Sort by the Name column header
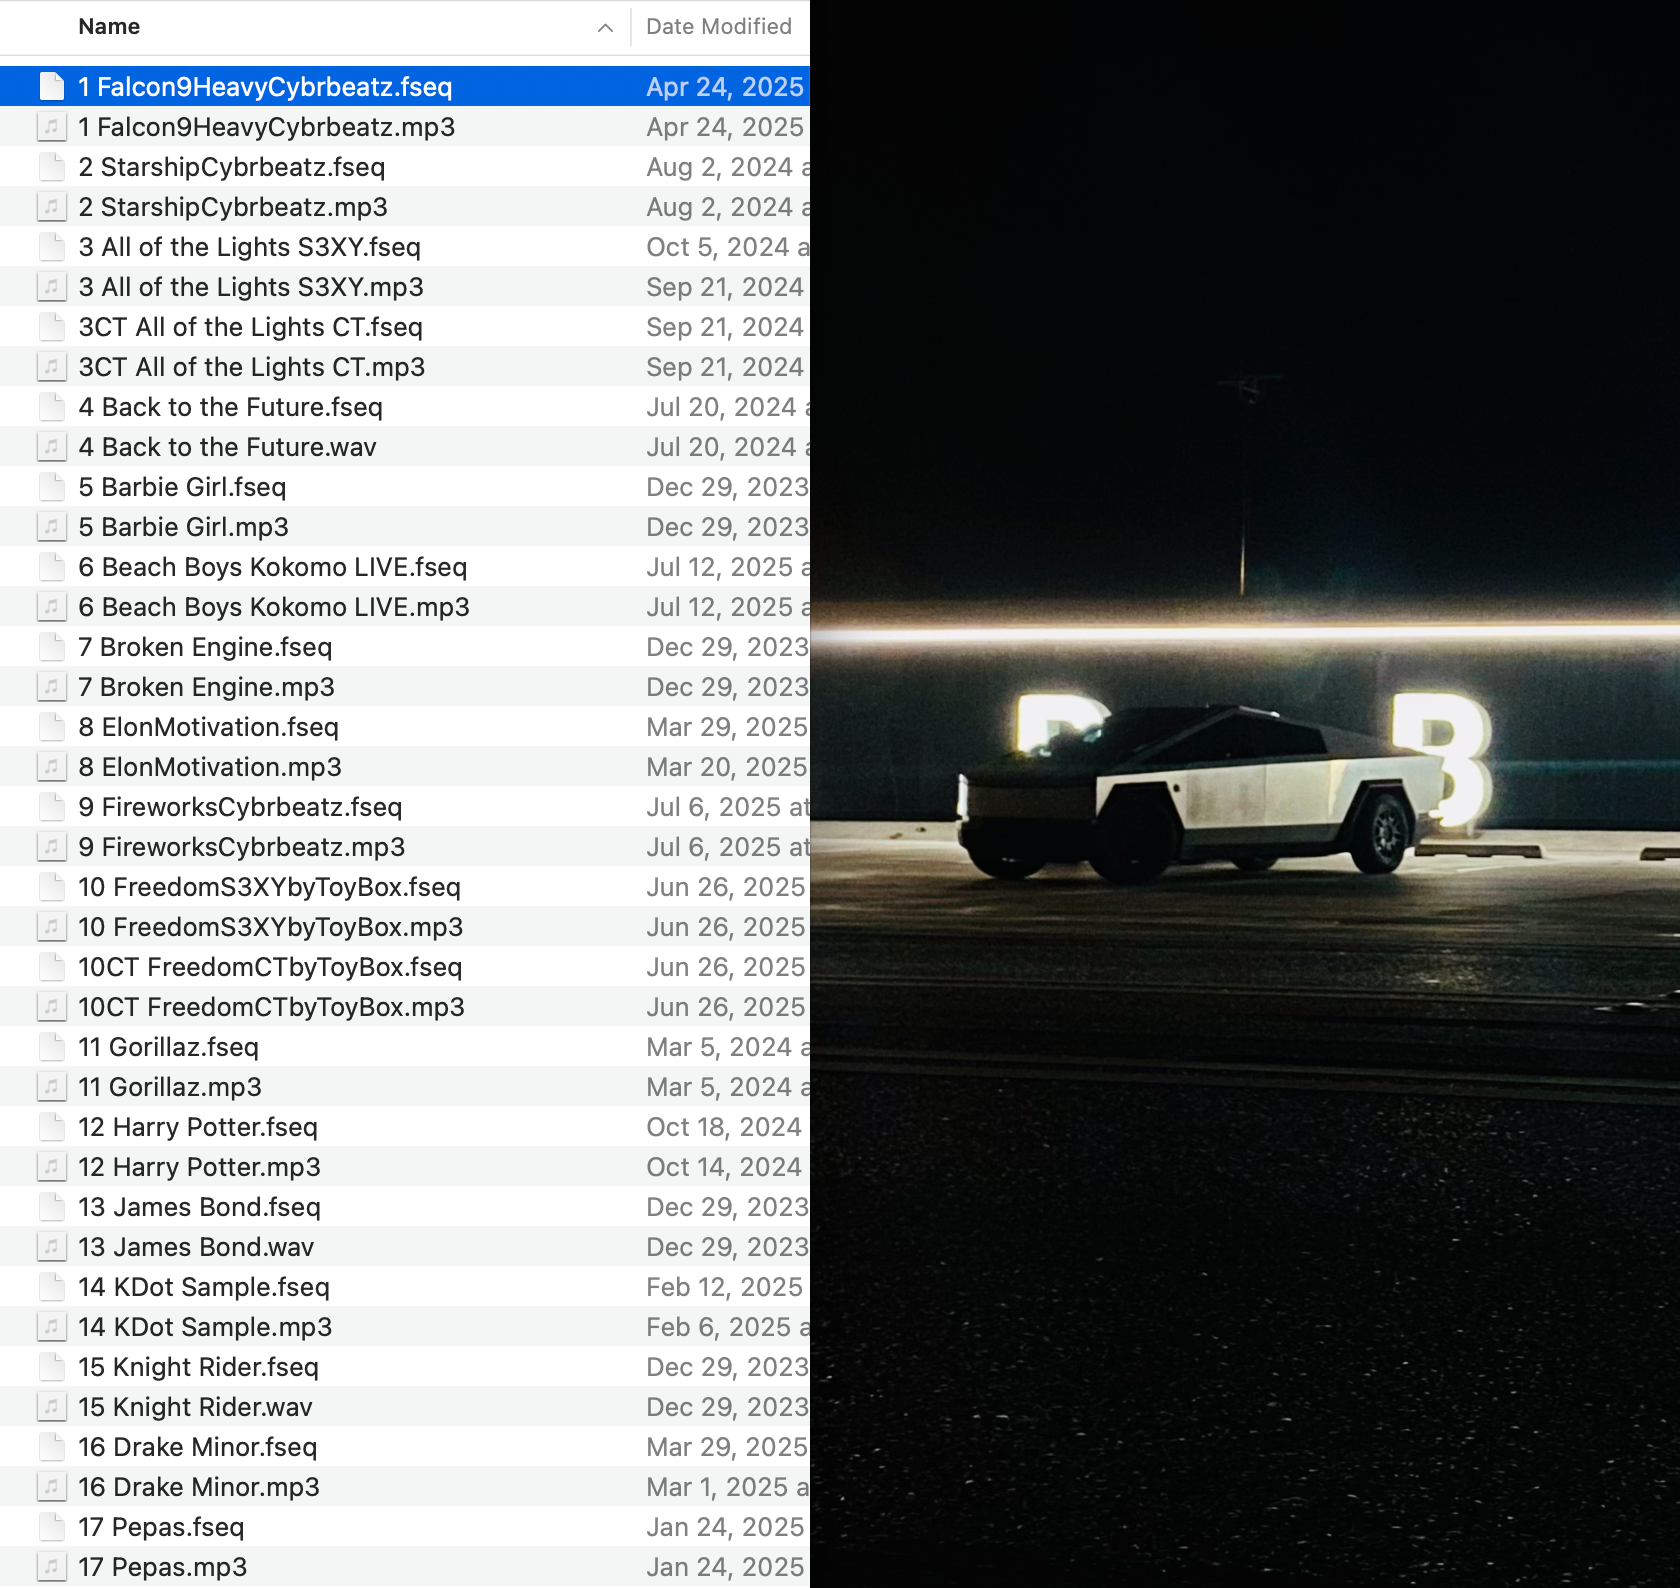The width and height of the screenshot is (1680, 1588). point(110,27)
